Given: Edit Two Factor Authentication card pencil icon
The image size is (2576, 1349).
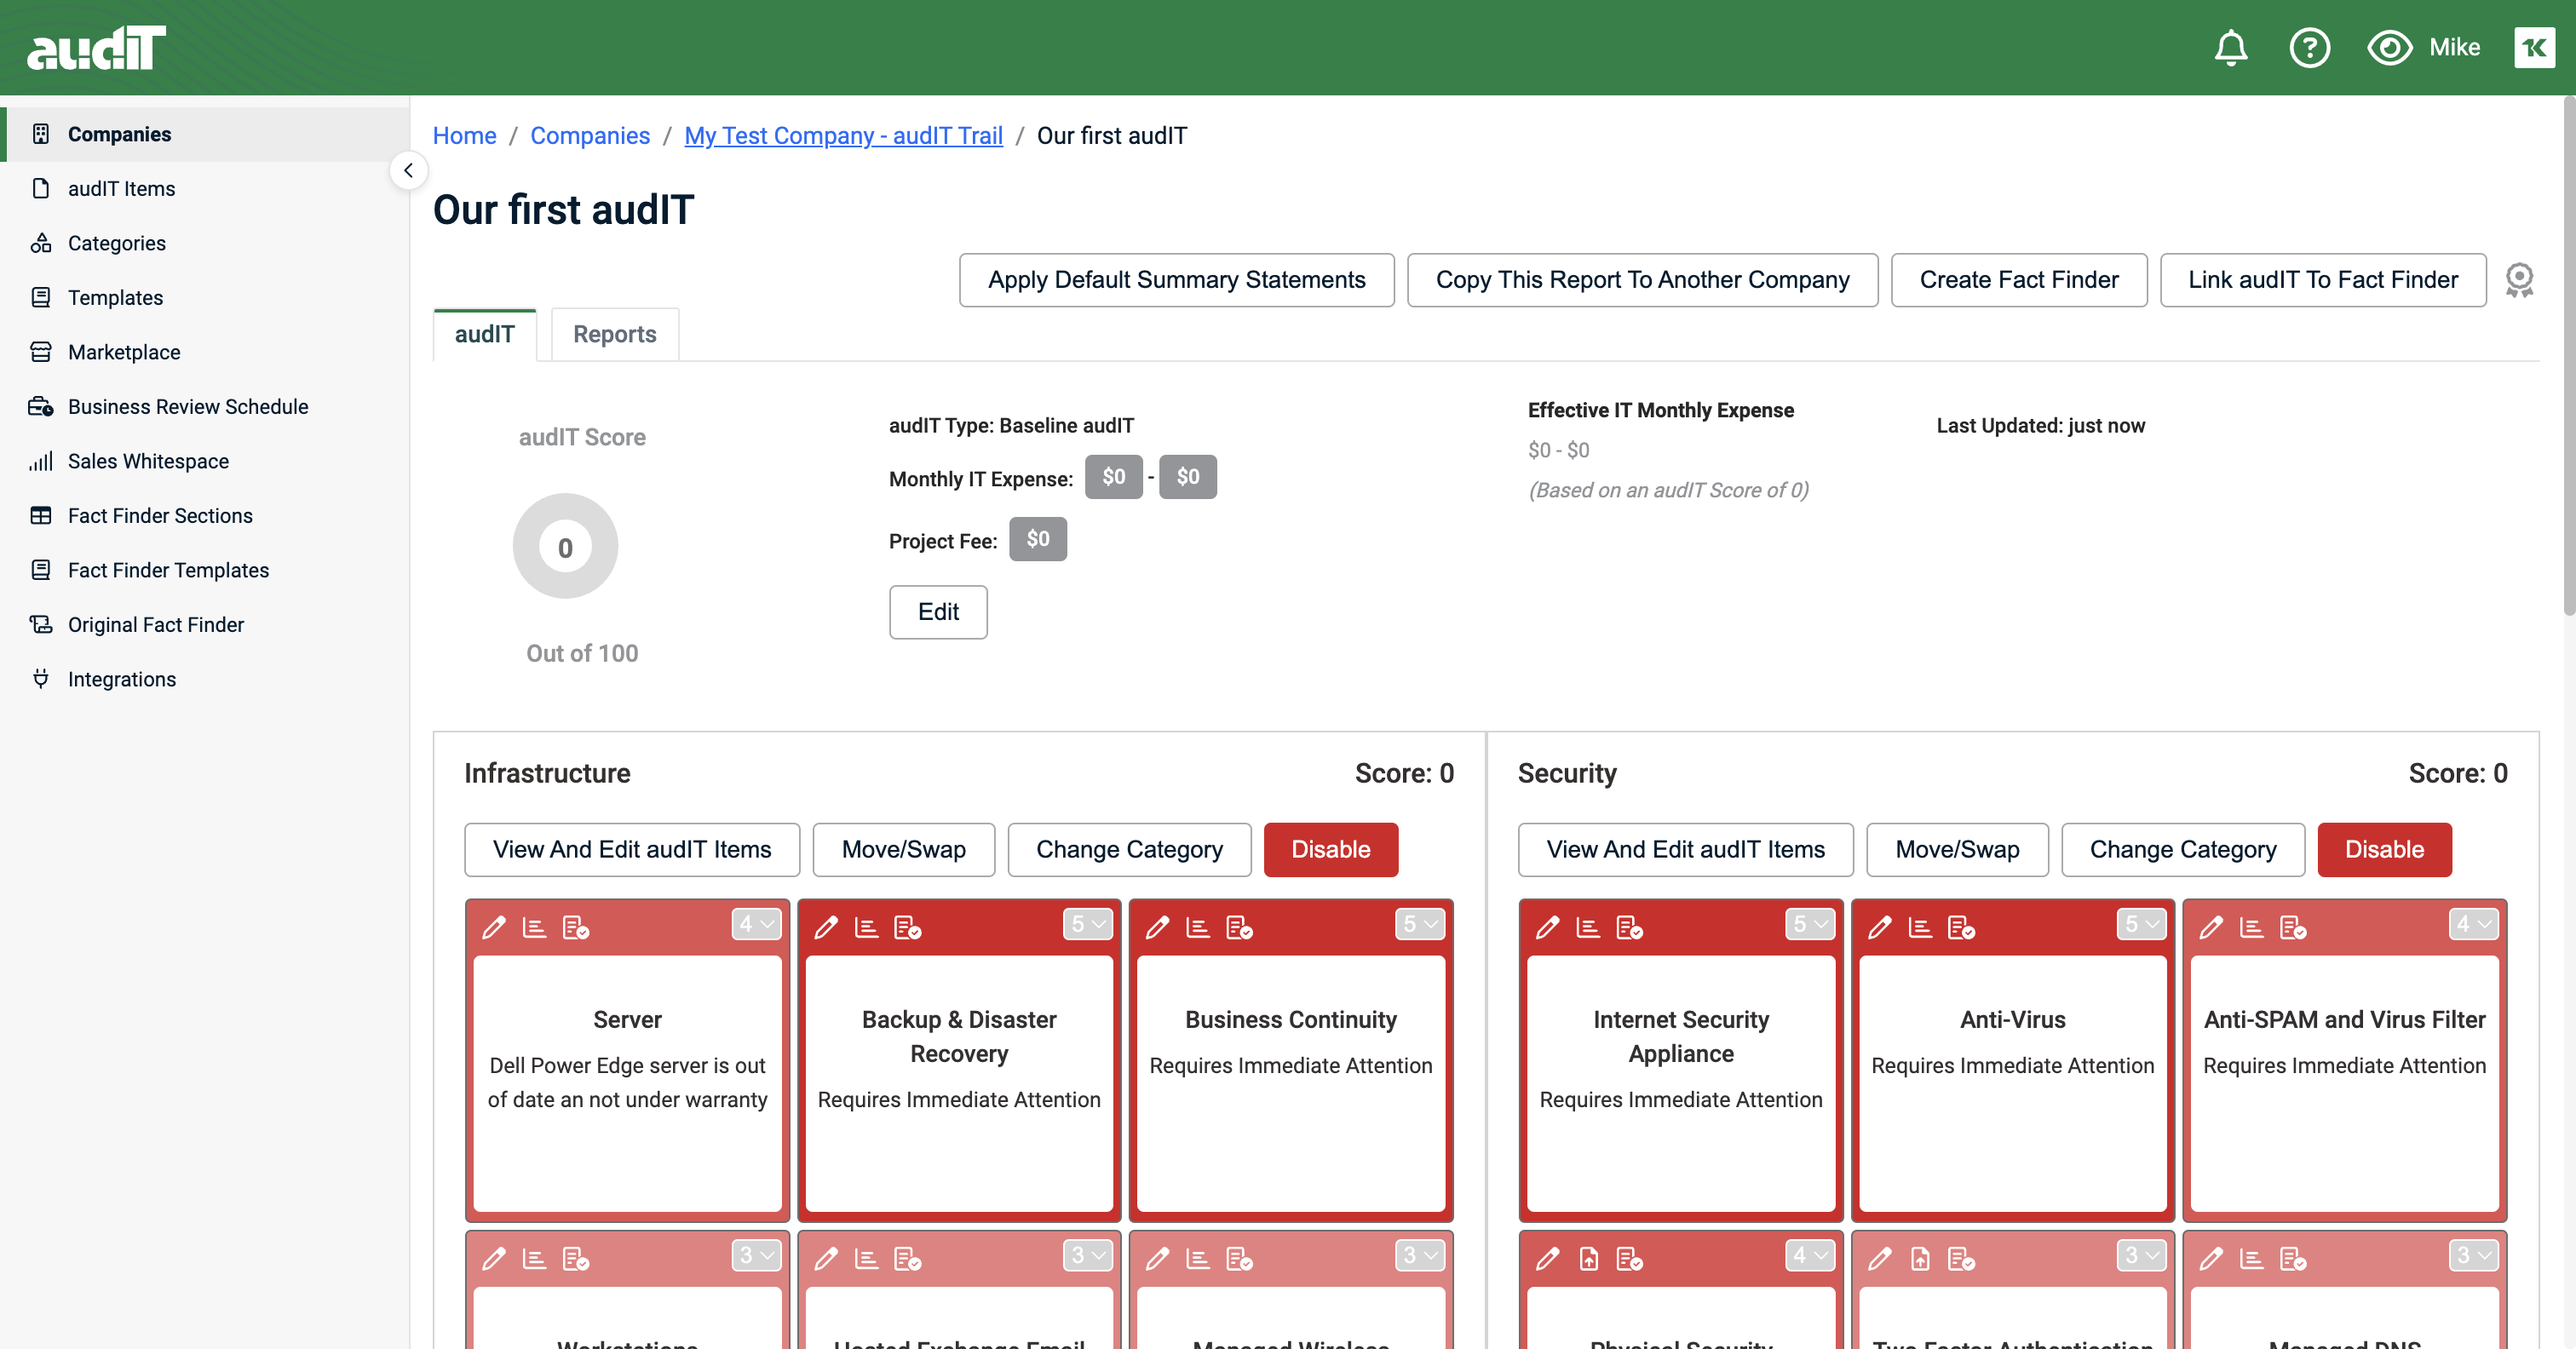Looking at the screenshot, I should 1880,1258.
